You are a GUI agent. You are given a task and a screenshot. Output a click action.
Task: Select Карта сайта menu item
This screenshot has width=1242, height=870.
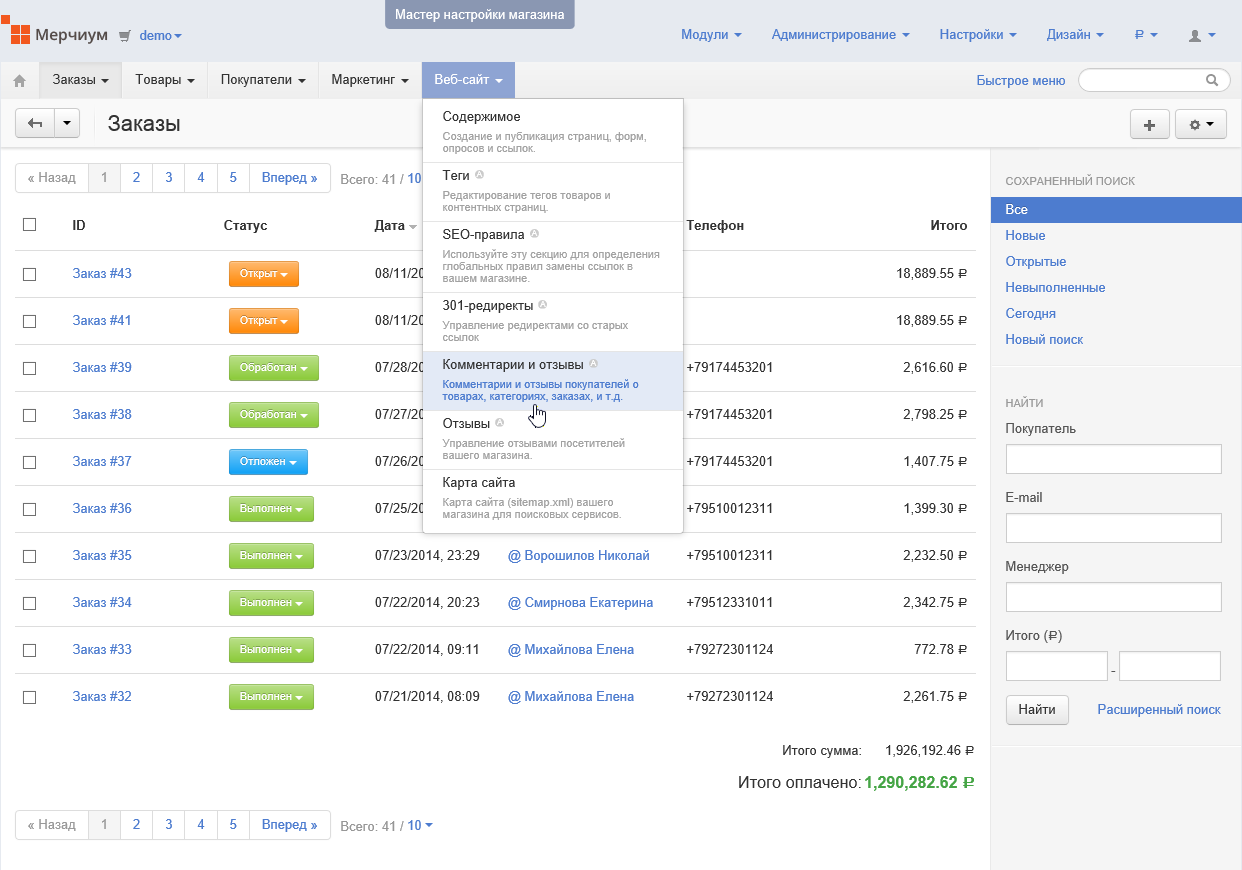pyautogui.click(x=553, y=499)
